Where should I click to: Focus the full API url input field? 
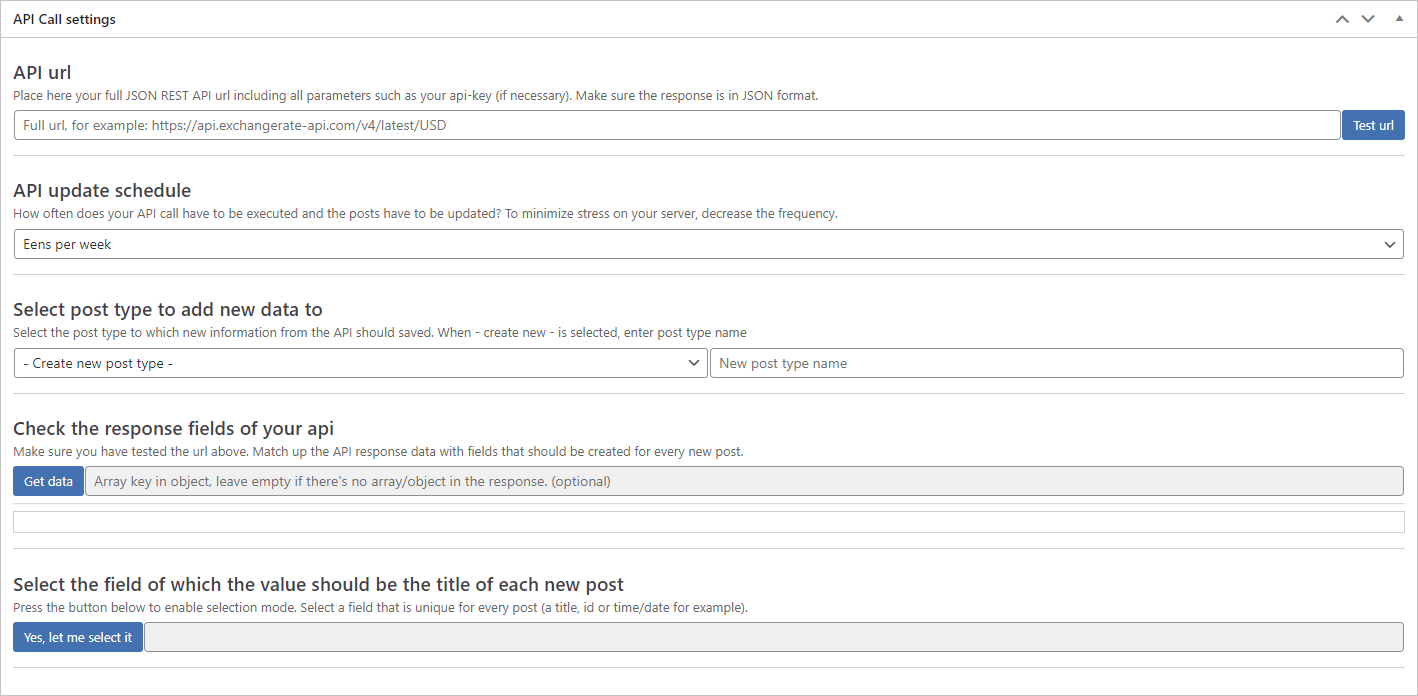[676, 125]
